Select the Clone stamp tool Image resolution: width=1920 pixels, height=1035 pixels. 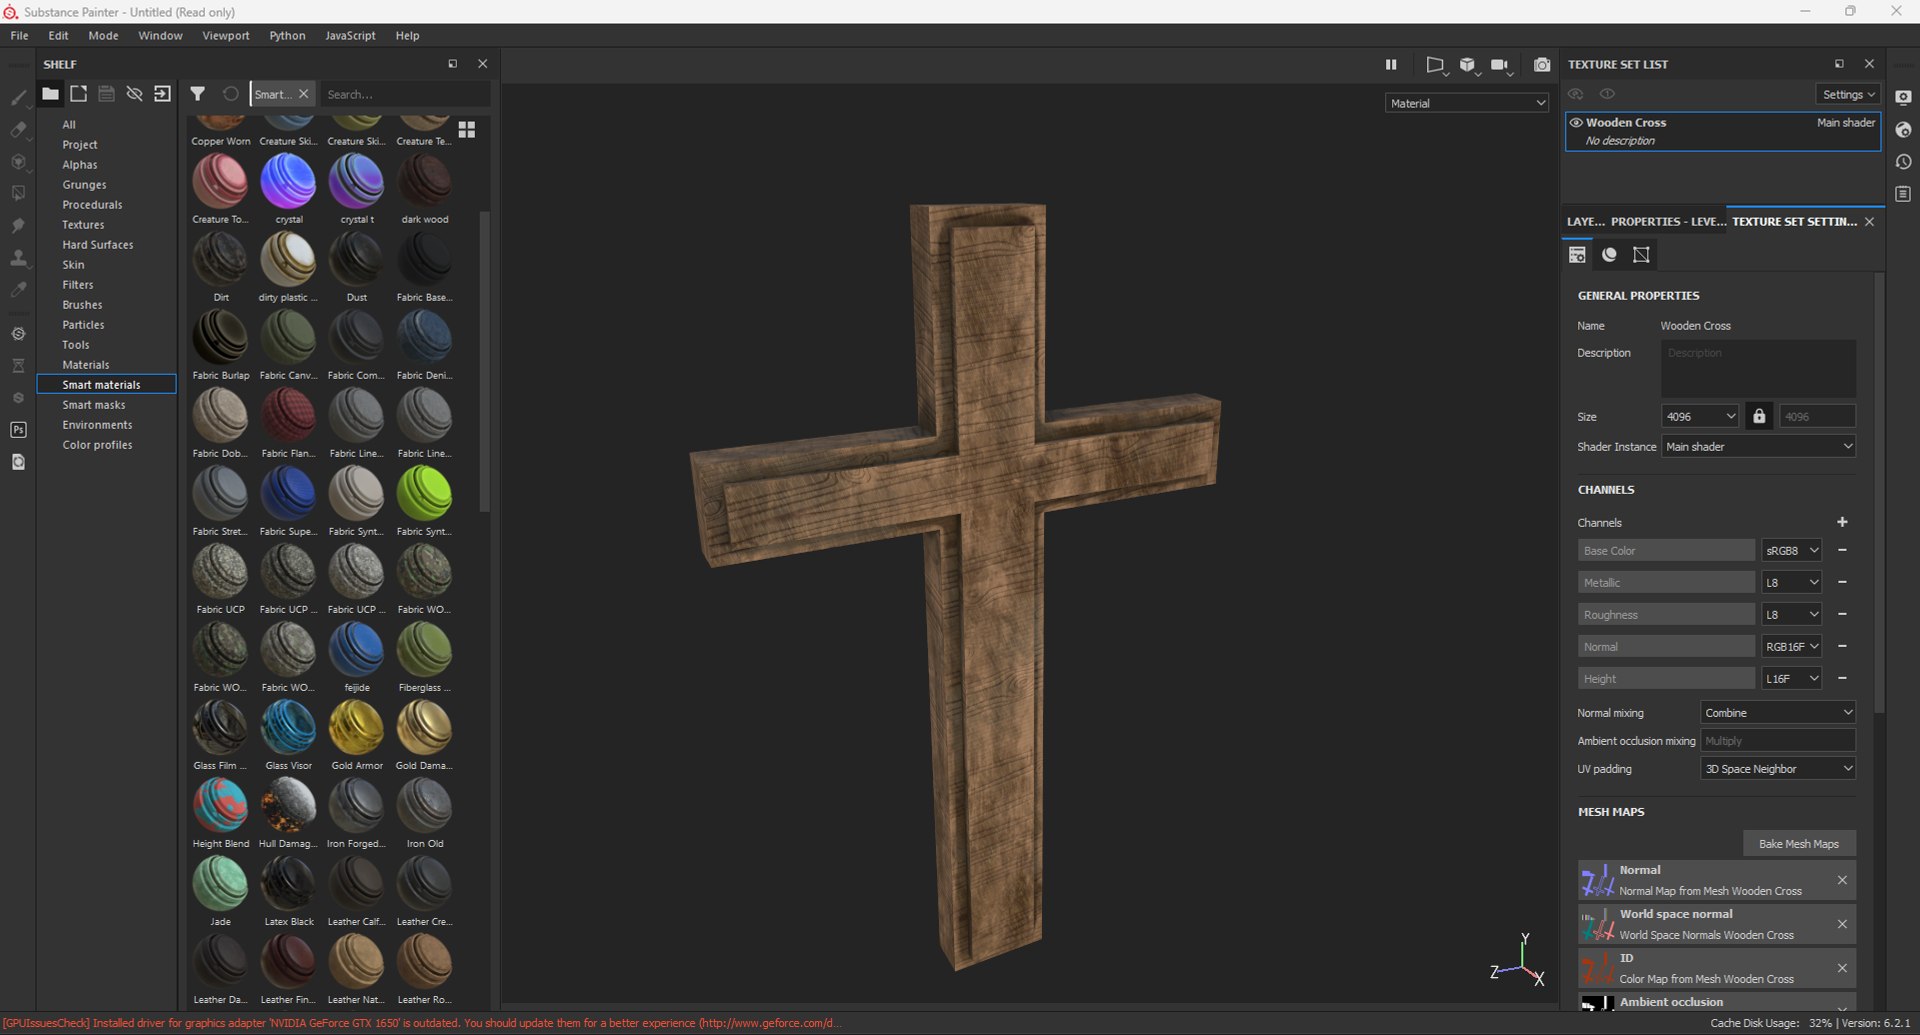18,257
